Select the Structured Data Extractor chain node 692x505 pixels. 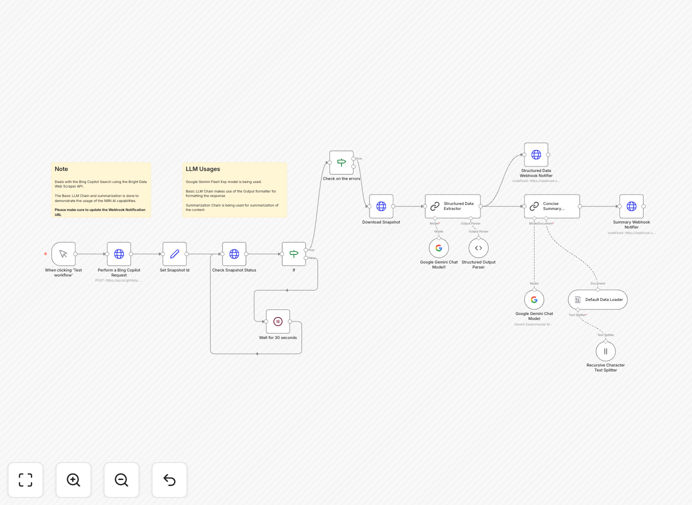click(x=453, y=206)
